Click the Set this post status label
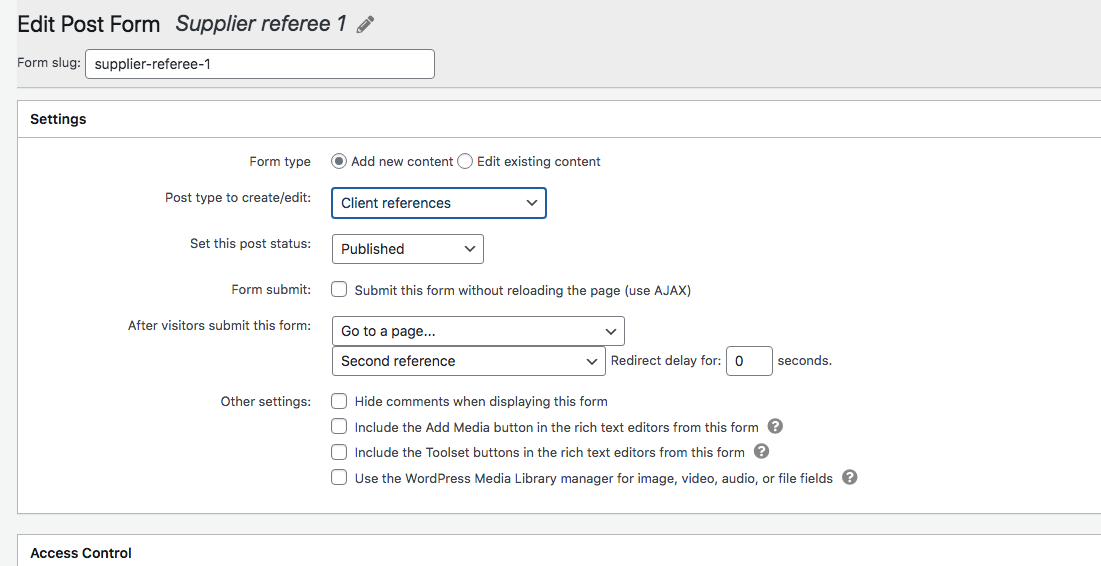 pos(250,244)
